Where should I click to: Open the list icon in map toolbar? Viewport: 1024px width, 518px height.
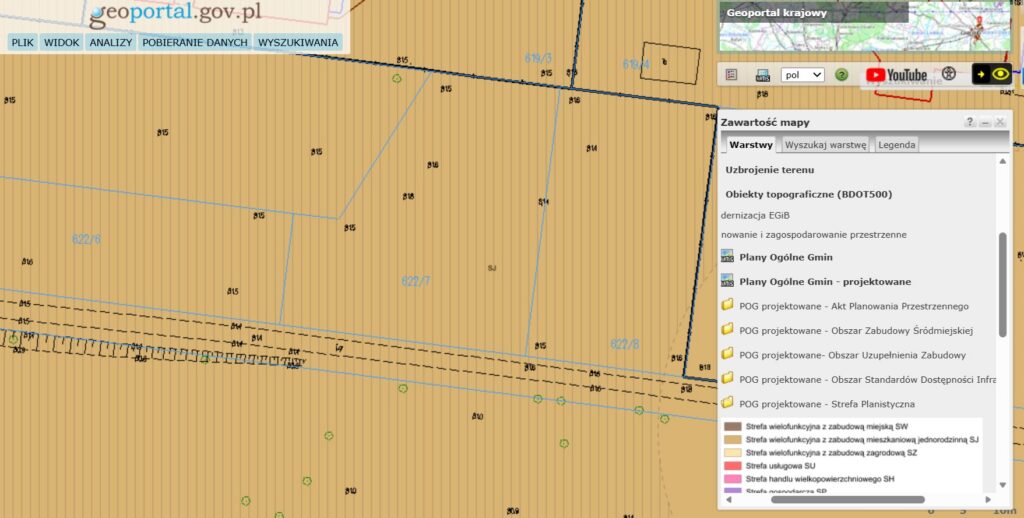click(x=732, y=75)
